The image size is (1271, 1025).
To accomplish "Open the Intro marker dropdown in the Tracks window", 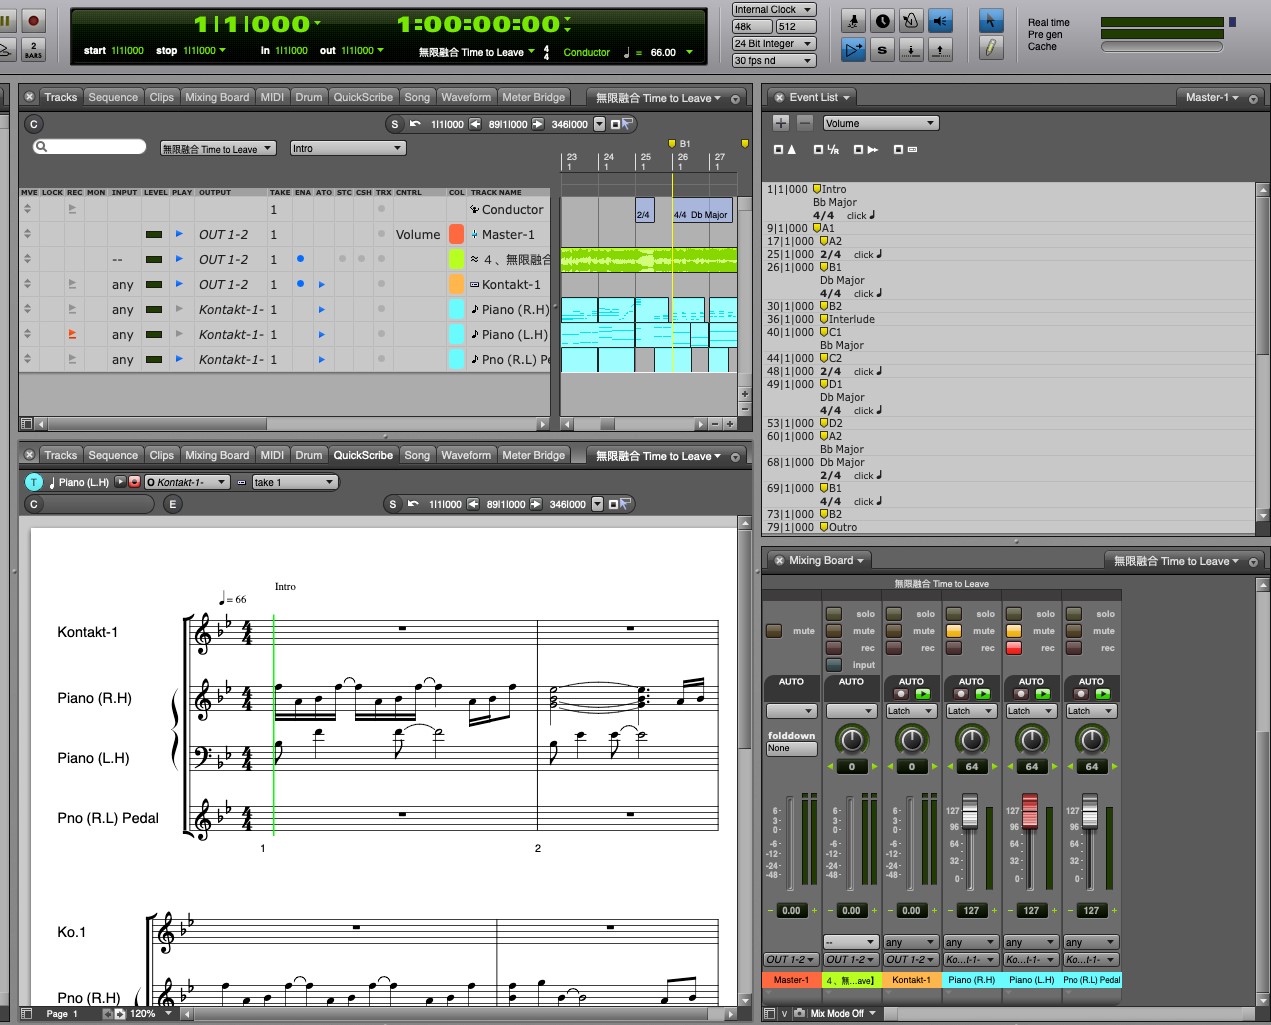I will 347,148.
